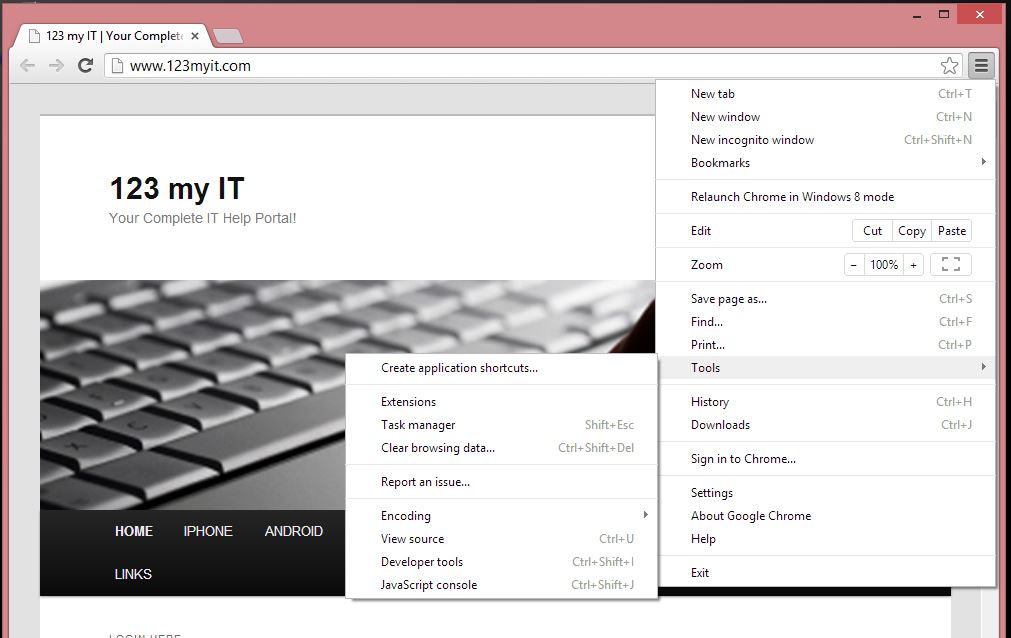The image size is (1011, 638).
Task: Go to the HOME nav link
Action: coord(134,531)
